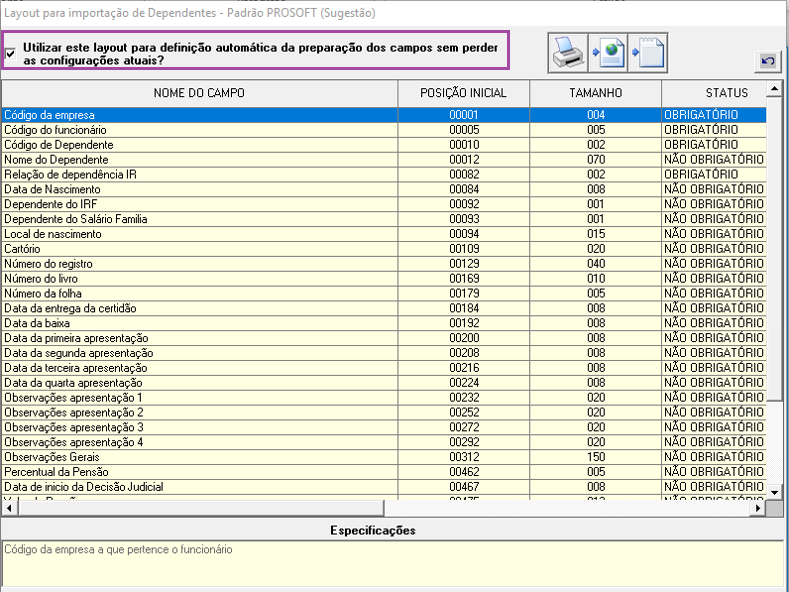Select row 'Data da terceira apresentação'
Viewport: 789px width, 592px height.
384,368
